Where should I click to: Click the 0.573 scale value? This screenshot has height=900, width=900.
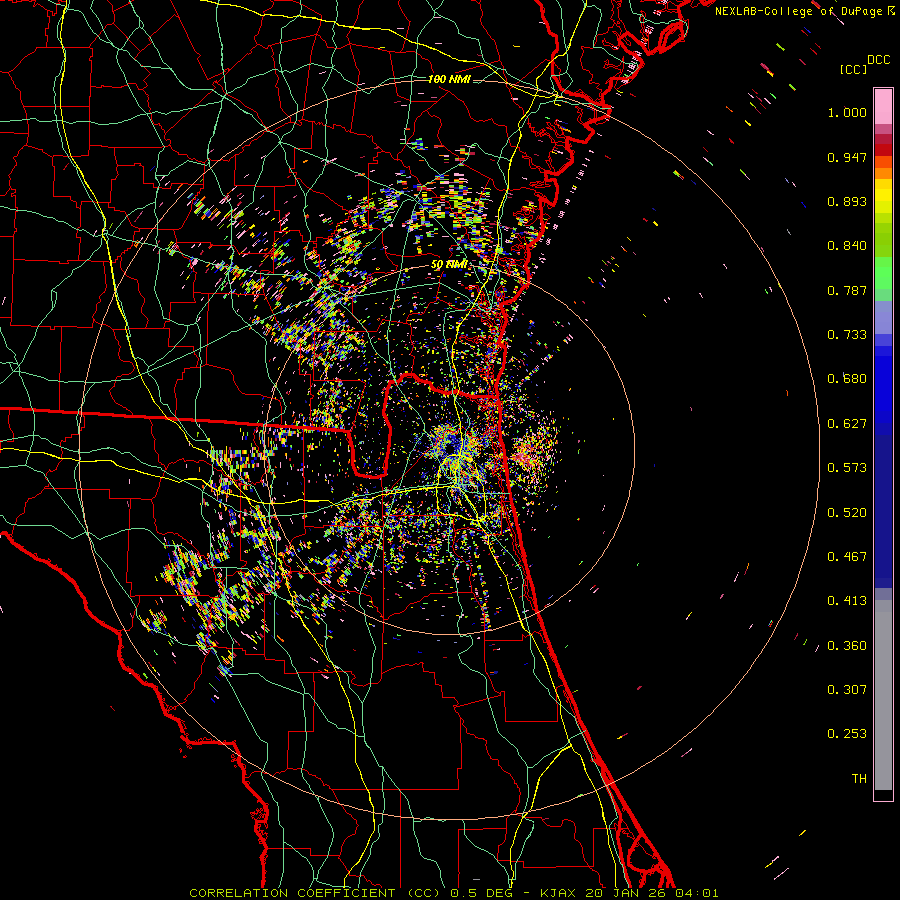(847, 468)
